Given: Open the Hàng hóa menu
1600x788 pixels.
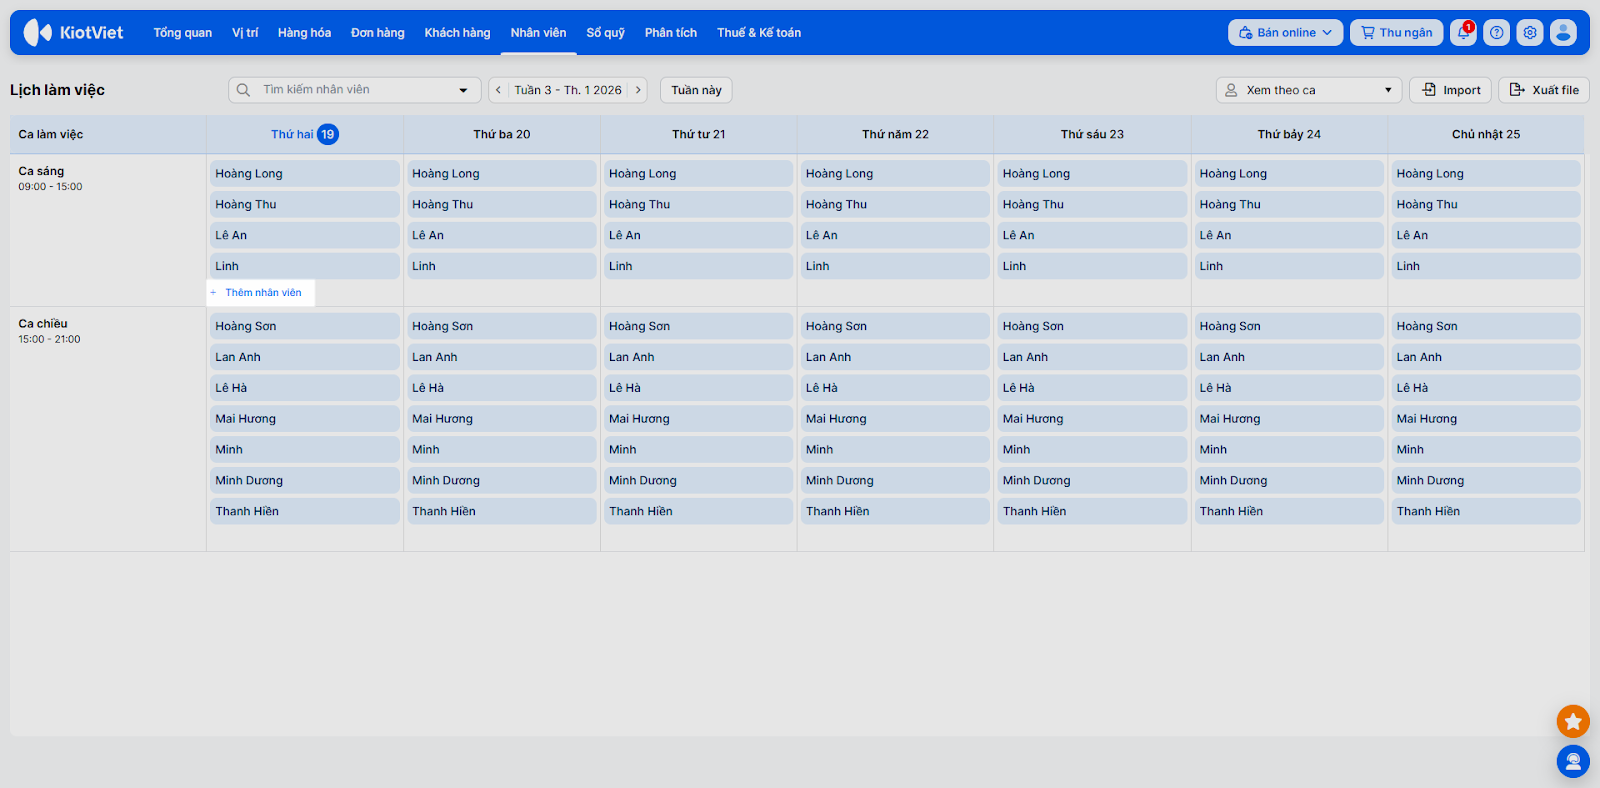Looking at the screenshot, I should 304,33.
